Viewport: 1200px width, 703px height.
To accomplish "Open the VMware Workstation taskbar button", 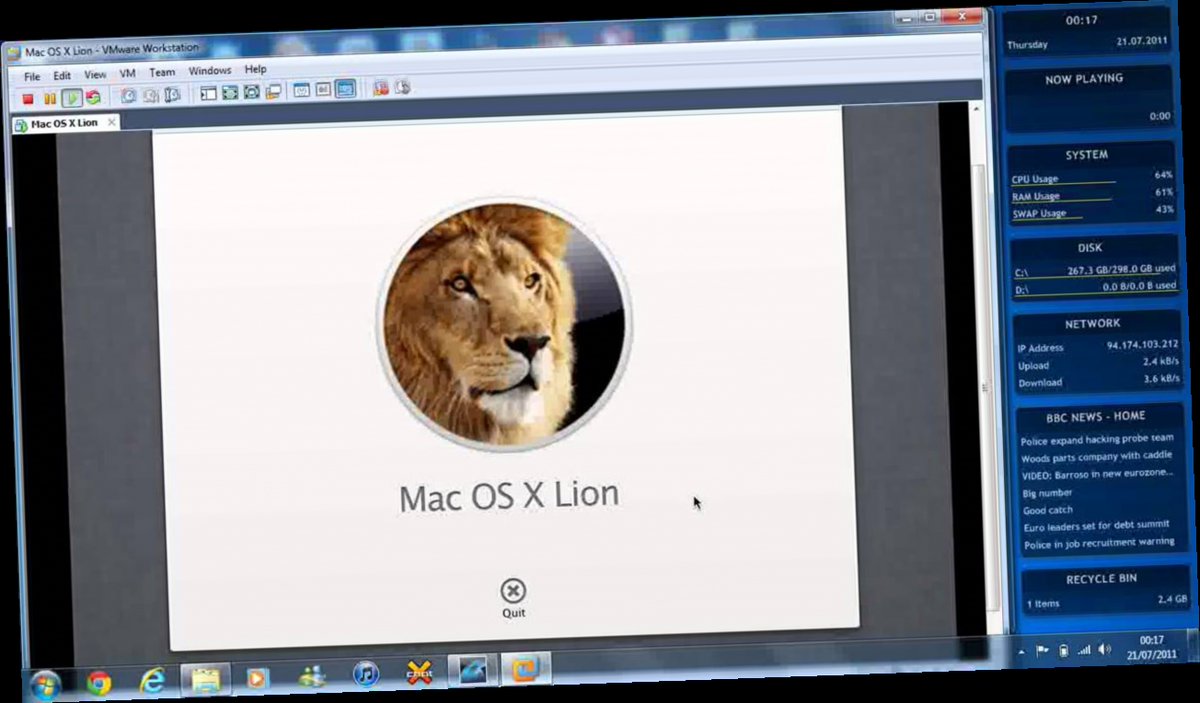I will coord(526,668).
